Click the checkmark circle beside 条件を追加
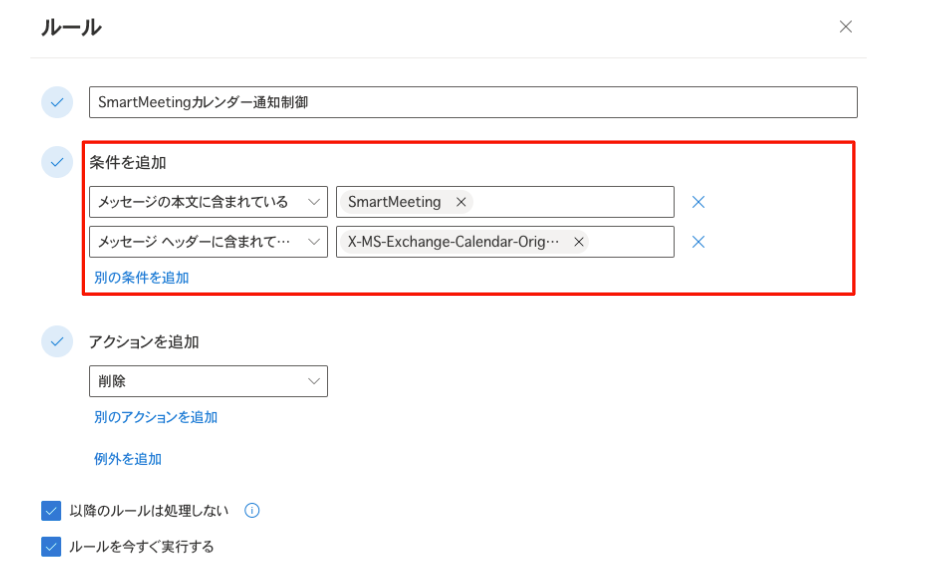Viewport: 931px width, 571px height. point(57,162)
